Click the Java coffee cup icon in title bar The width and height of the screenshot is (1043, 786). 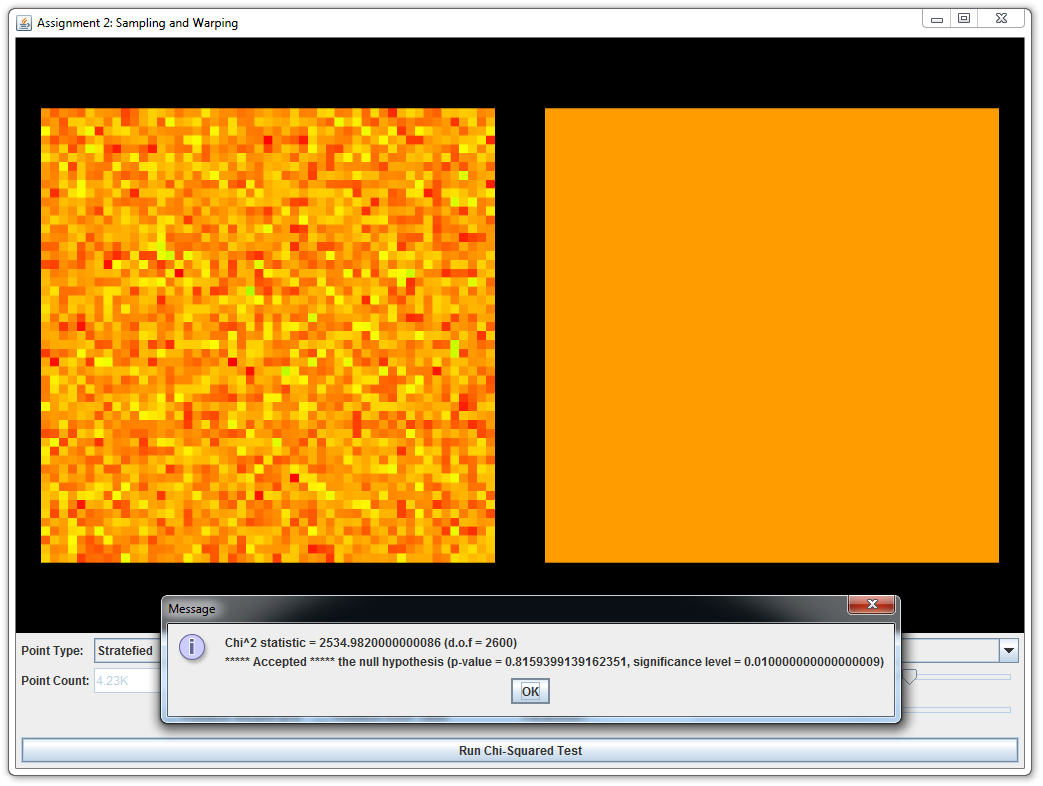[24, 22]
